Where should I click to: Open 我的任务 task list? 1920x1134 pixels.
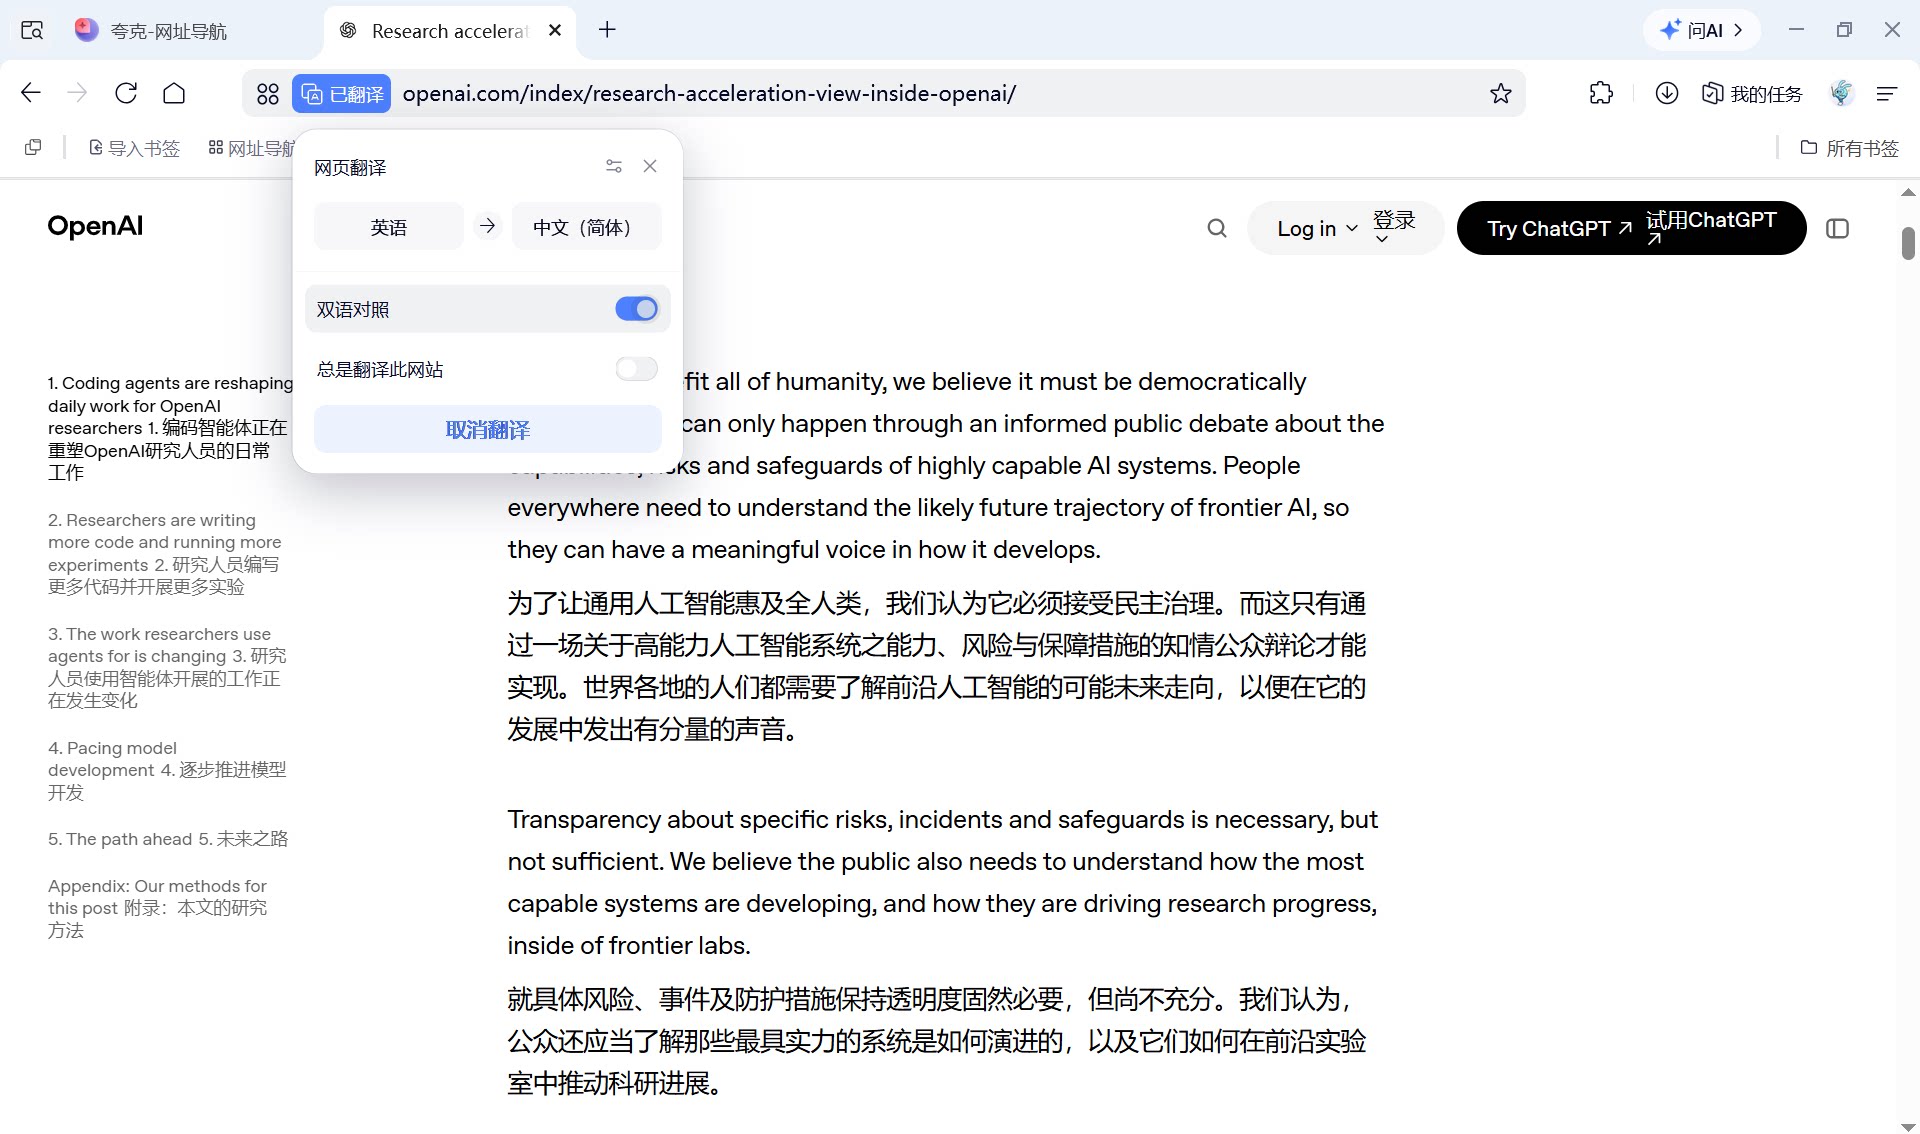[1752, 94]
